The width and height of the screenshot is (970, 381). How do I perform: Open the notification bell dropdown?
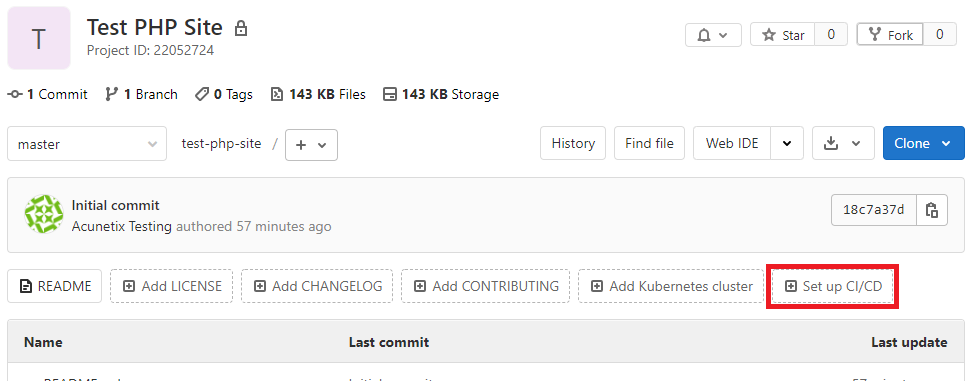tap(713, 35)
